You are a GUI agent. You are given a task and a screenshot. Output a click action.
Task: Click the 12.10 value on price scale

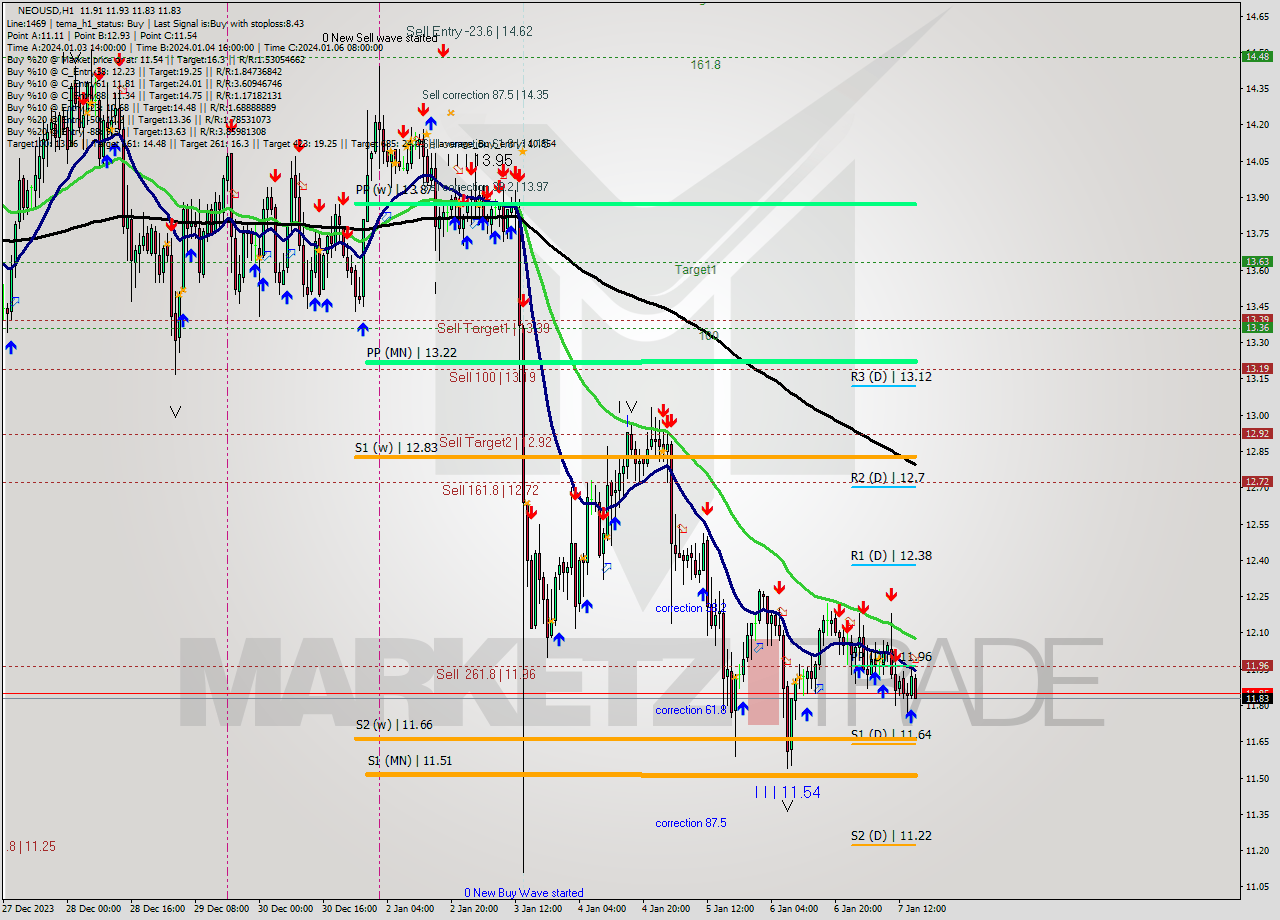[1256, 632]
